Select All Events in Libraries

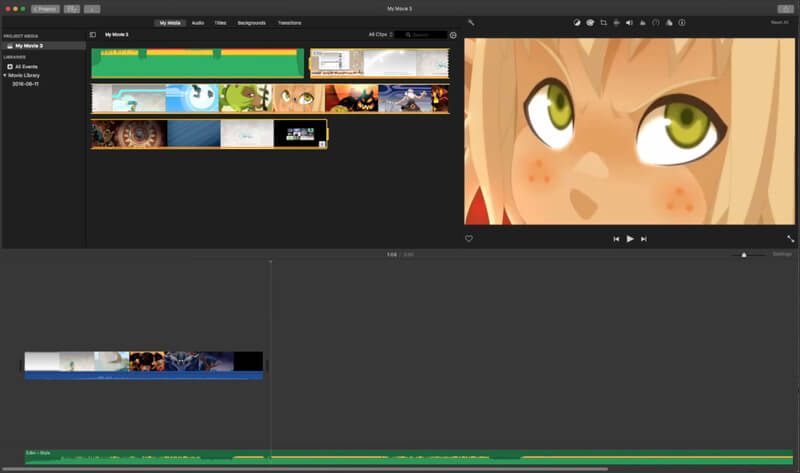[26, 66]
